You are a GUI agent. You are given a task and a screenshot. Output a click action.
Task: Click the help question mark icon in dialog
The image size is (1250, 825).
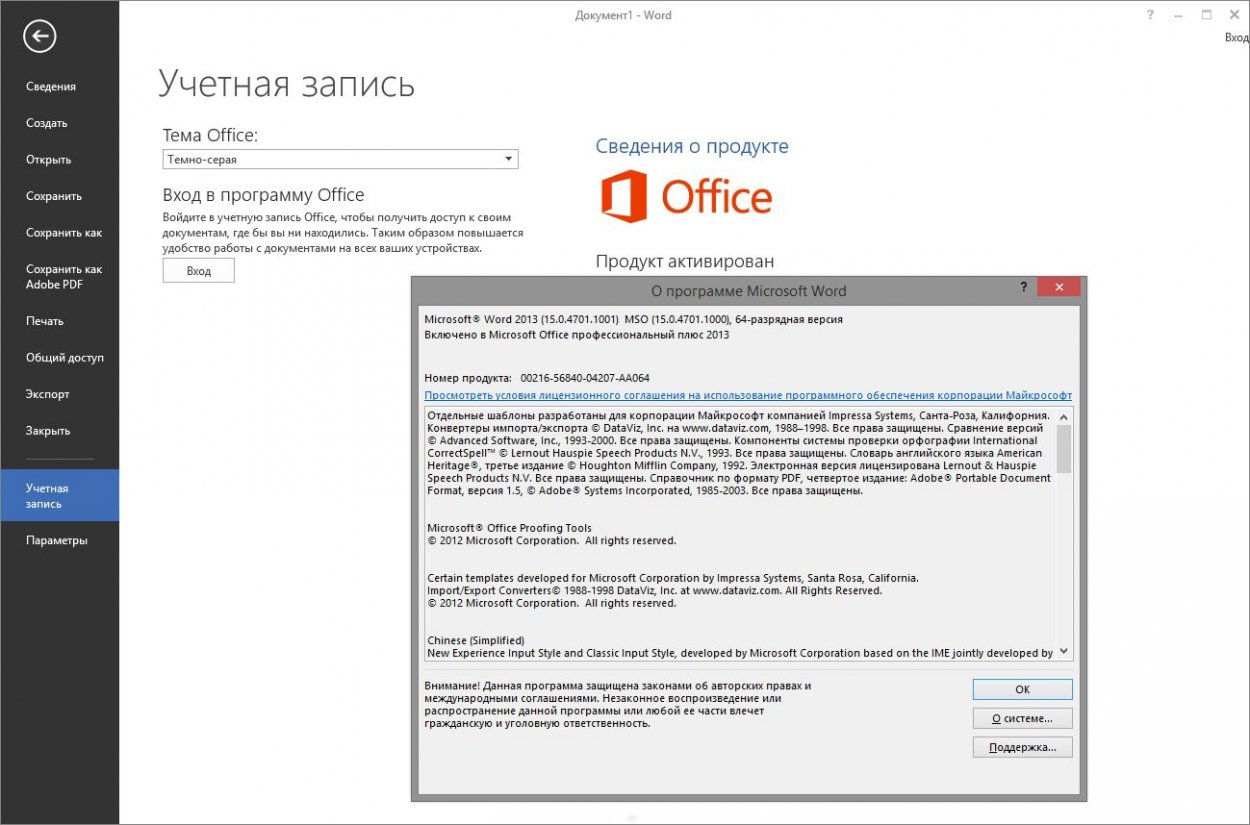(1023, 288)
